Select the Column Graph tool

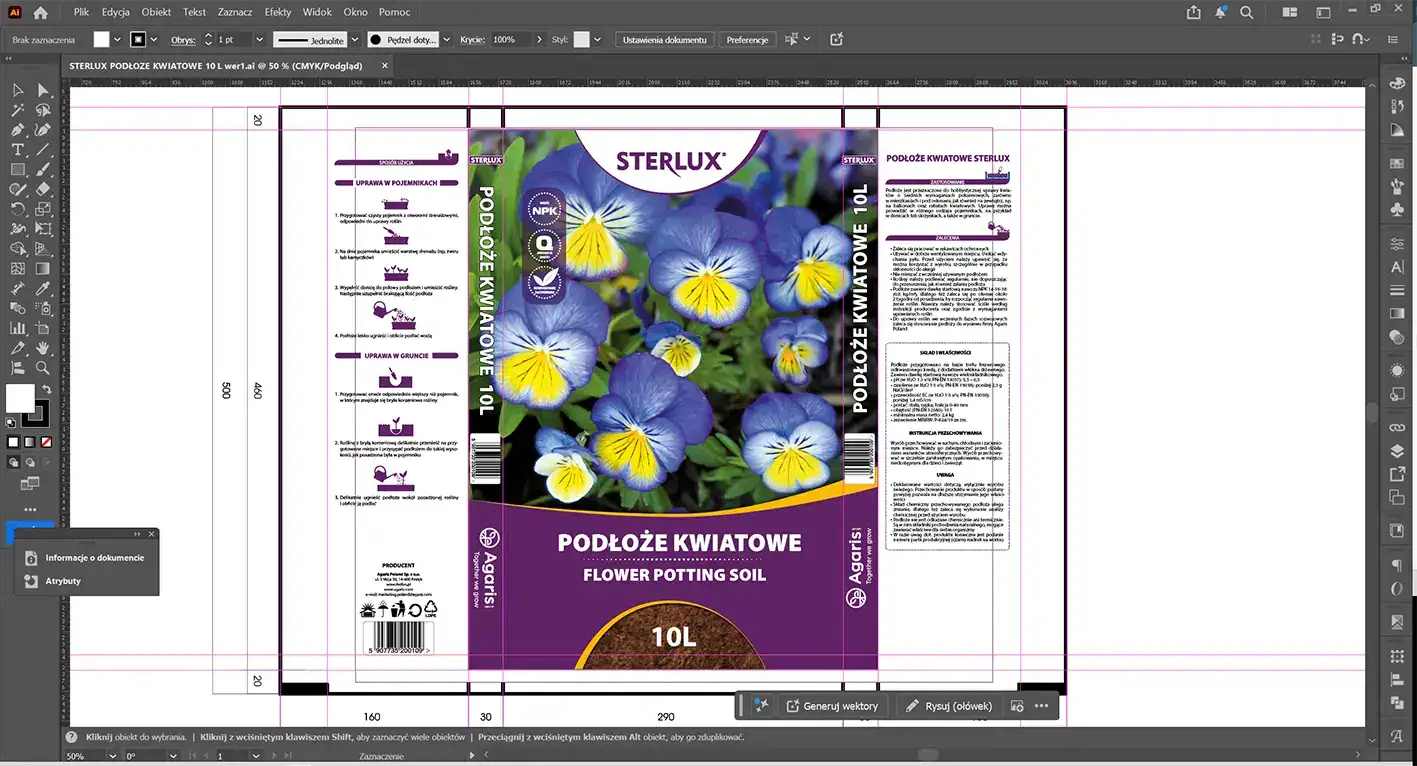tap(18, 328)
